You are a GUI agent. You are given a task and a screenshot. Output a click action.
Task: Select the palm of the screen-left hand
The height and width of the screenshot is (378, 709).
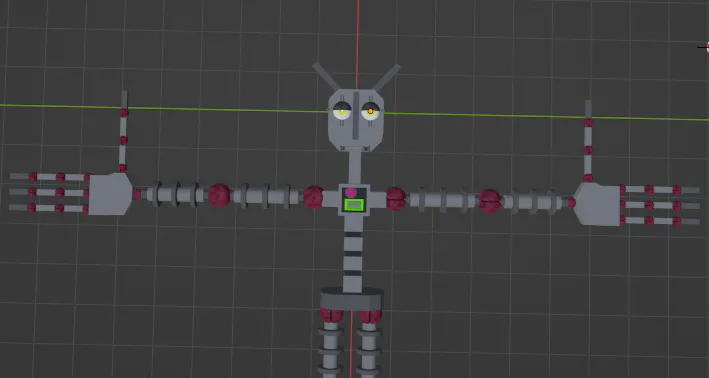[x=110, y=194]
